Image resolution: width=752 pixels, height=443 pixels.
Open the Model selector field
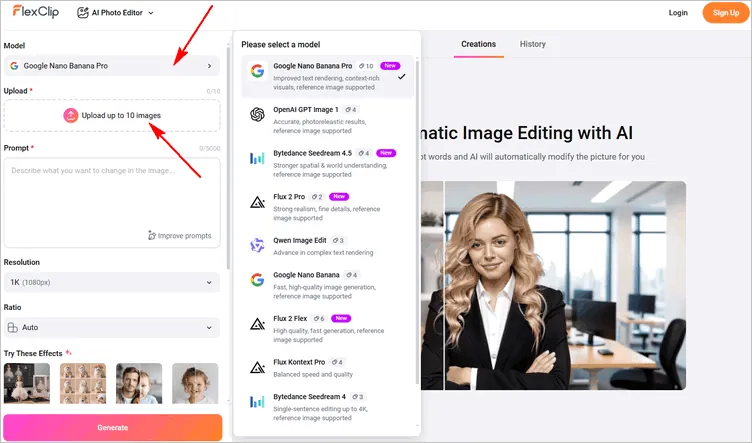click(x=112, y=66)
